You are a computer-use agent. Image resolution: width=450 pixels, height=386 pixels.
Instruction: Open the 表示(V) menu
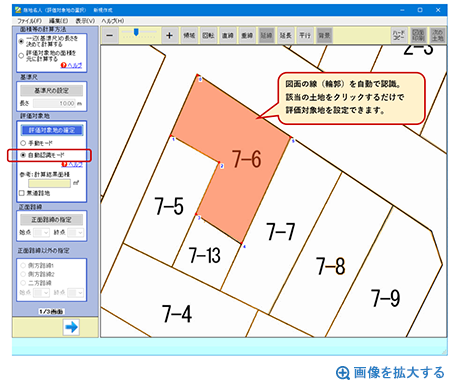point(85,21)
